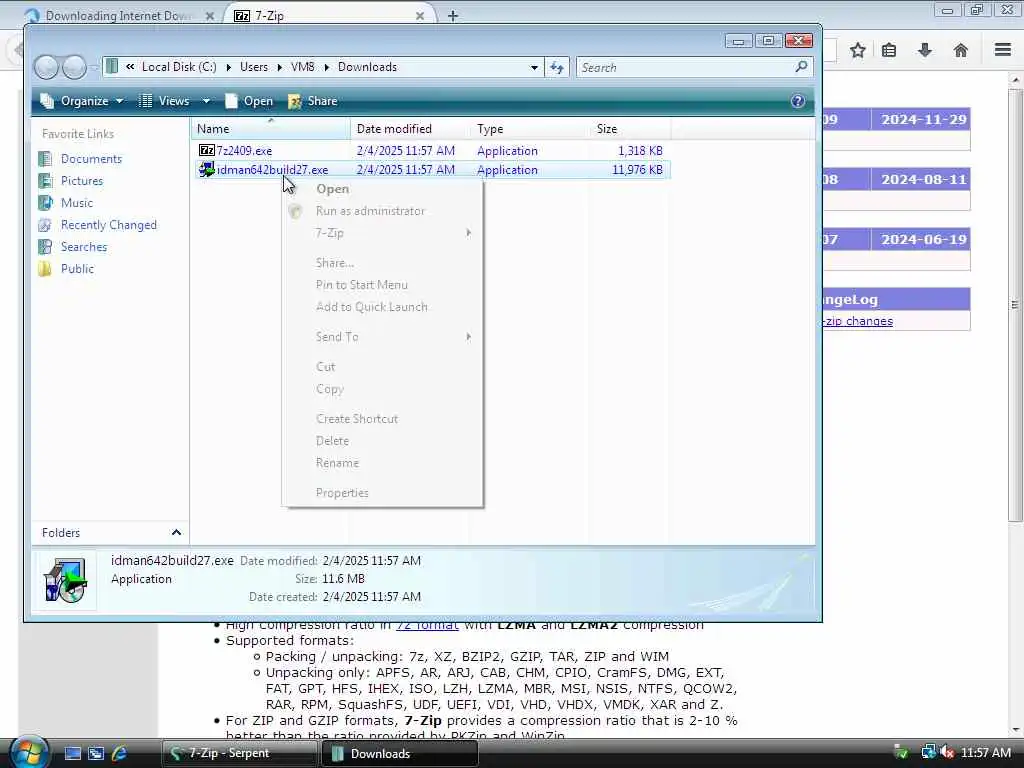The image size is (1024, 768).
Task: Click the browser home icon
Action: tap(961, 50)
